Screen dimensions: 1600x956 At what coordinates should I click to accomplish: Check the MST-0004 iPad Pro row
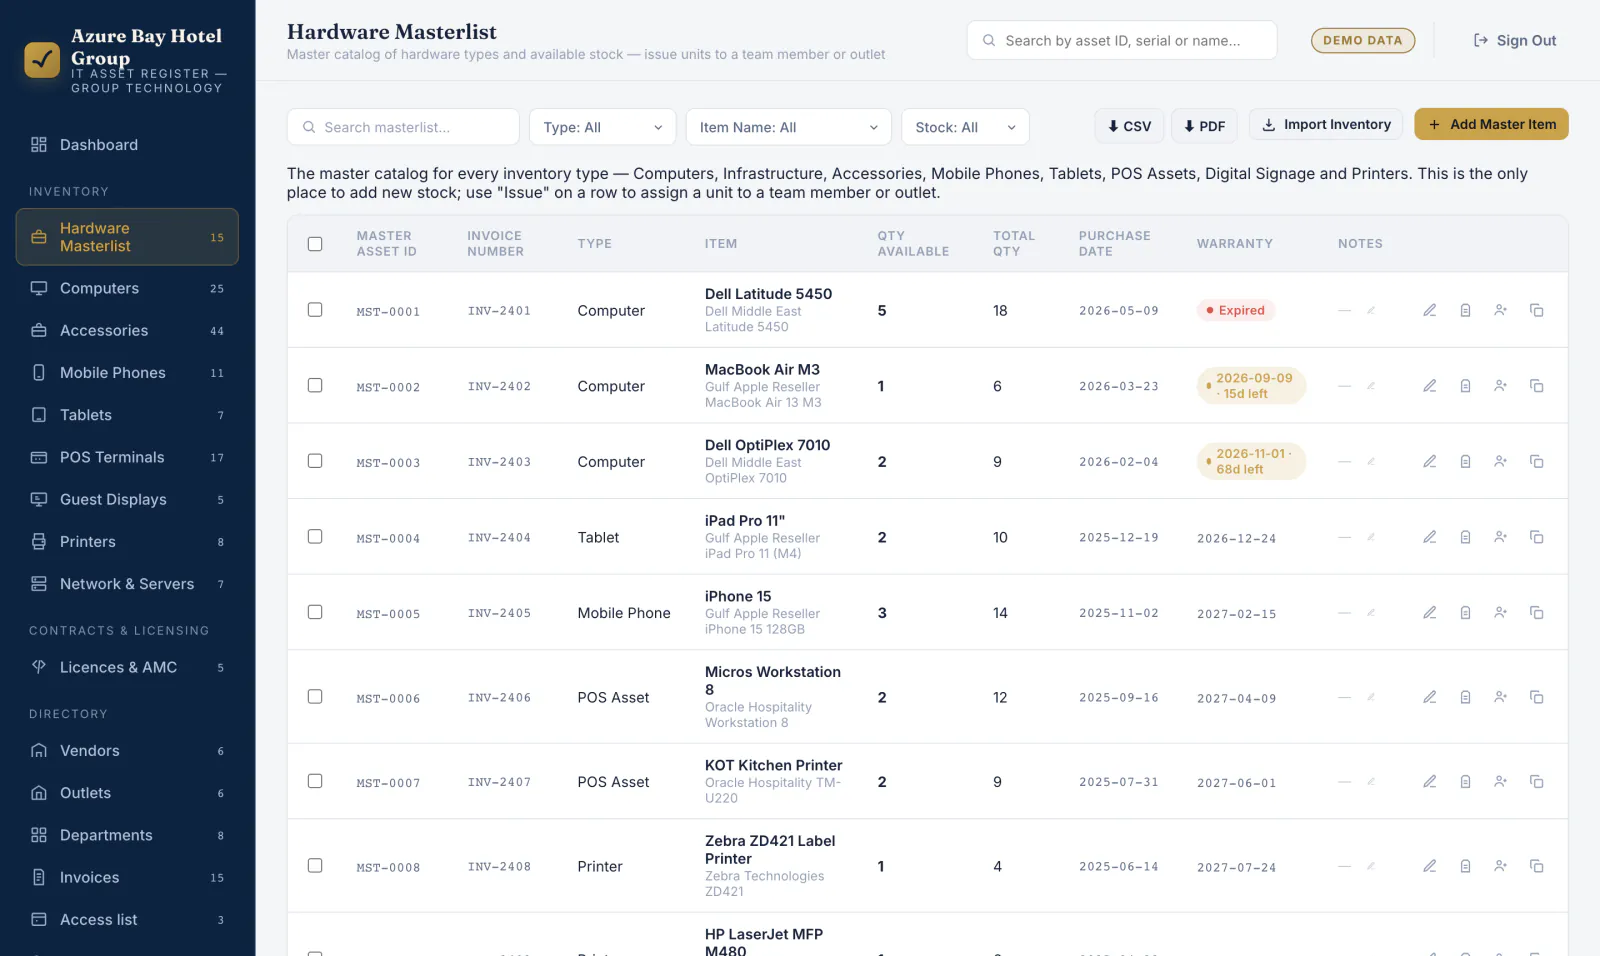pos(315,537)
